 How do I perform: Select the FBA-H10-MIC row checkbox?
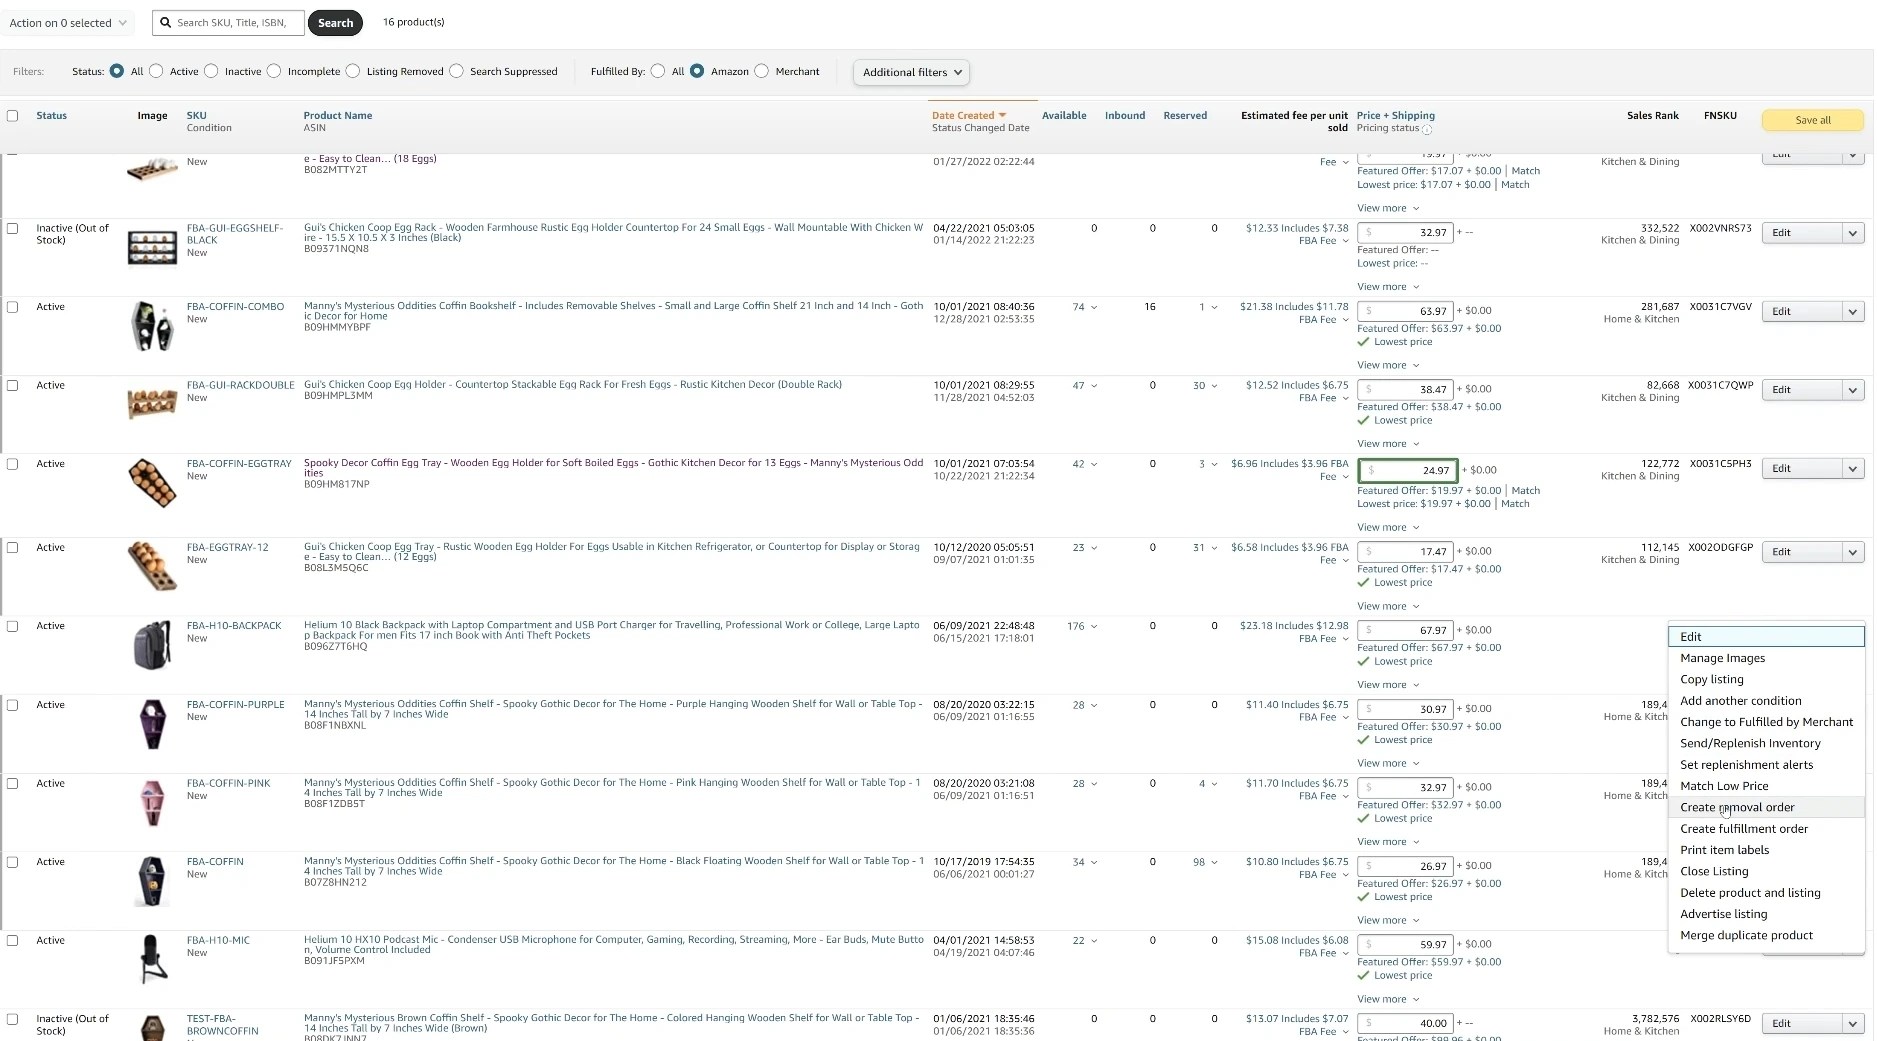click(13, 941)
